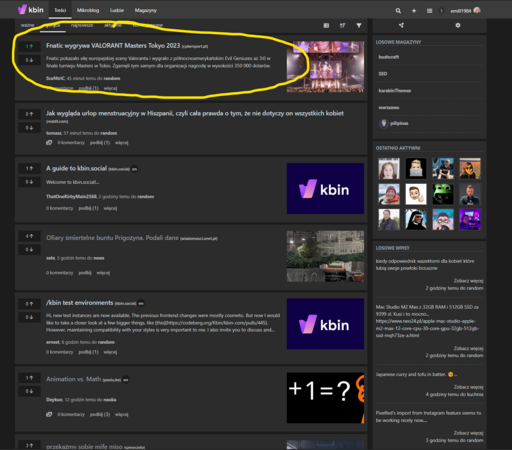Downvote the Ofiary śmiertelne buntu Prigożyna post
The width and height of the screenshot is (512, 450).
pos(29,249)
